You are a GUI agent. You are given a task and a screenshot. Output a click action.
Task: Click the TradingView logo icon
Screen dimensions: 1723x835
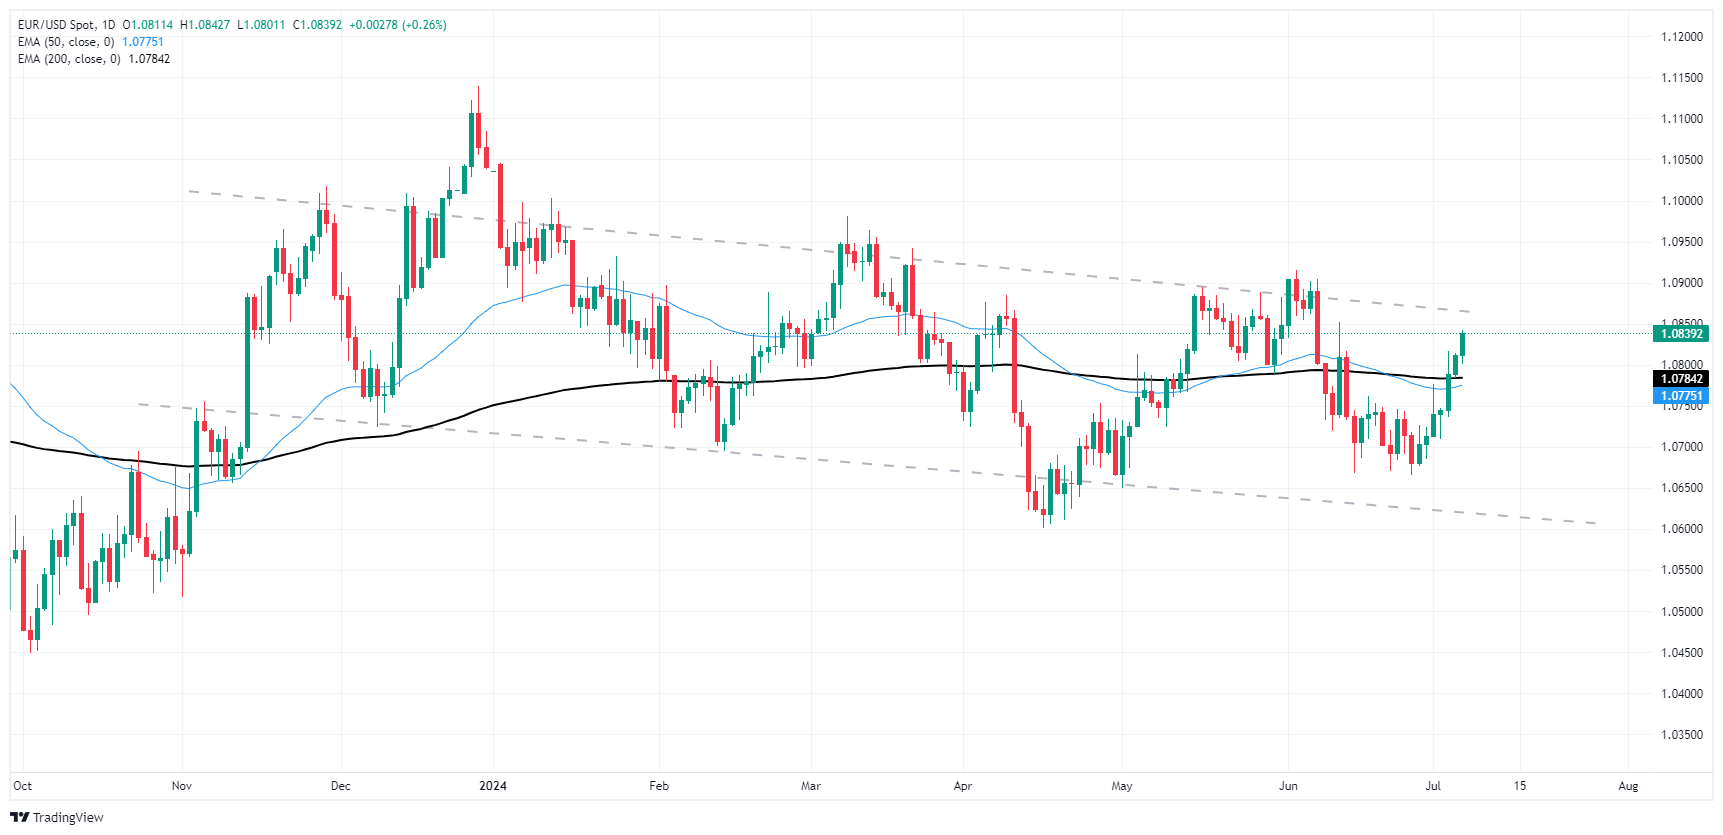[20, 817]
